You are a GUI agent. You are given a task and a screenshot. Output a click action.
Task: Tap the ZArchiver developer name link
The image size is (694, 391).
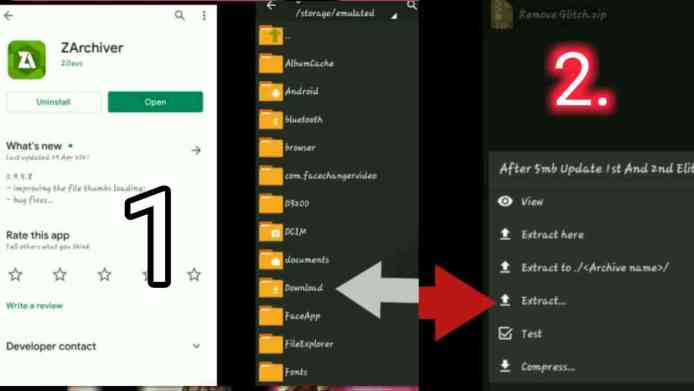(x=72, y=63)
